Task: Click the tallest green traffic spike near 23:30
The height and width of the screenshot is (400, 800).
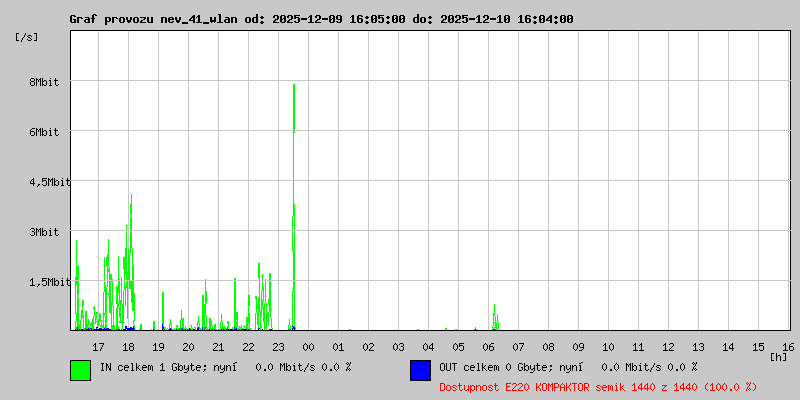Action: [294, 207]
